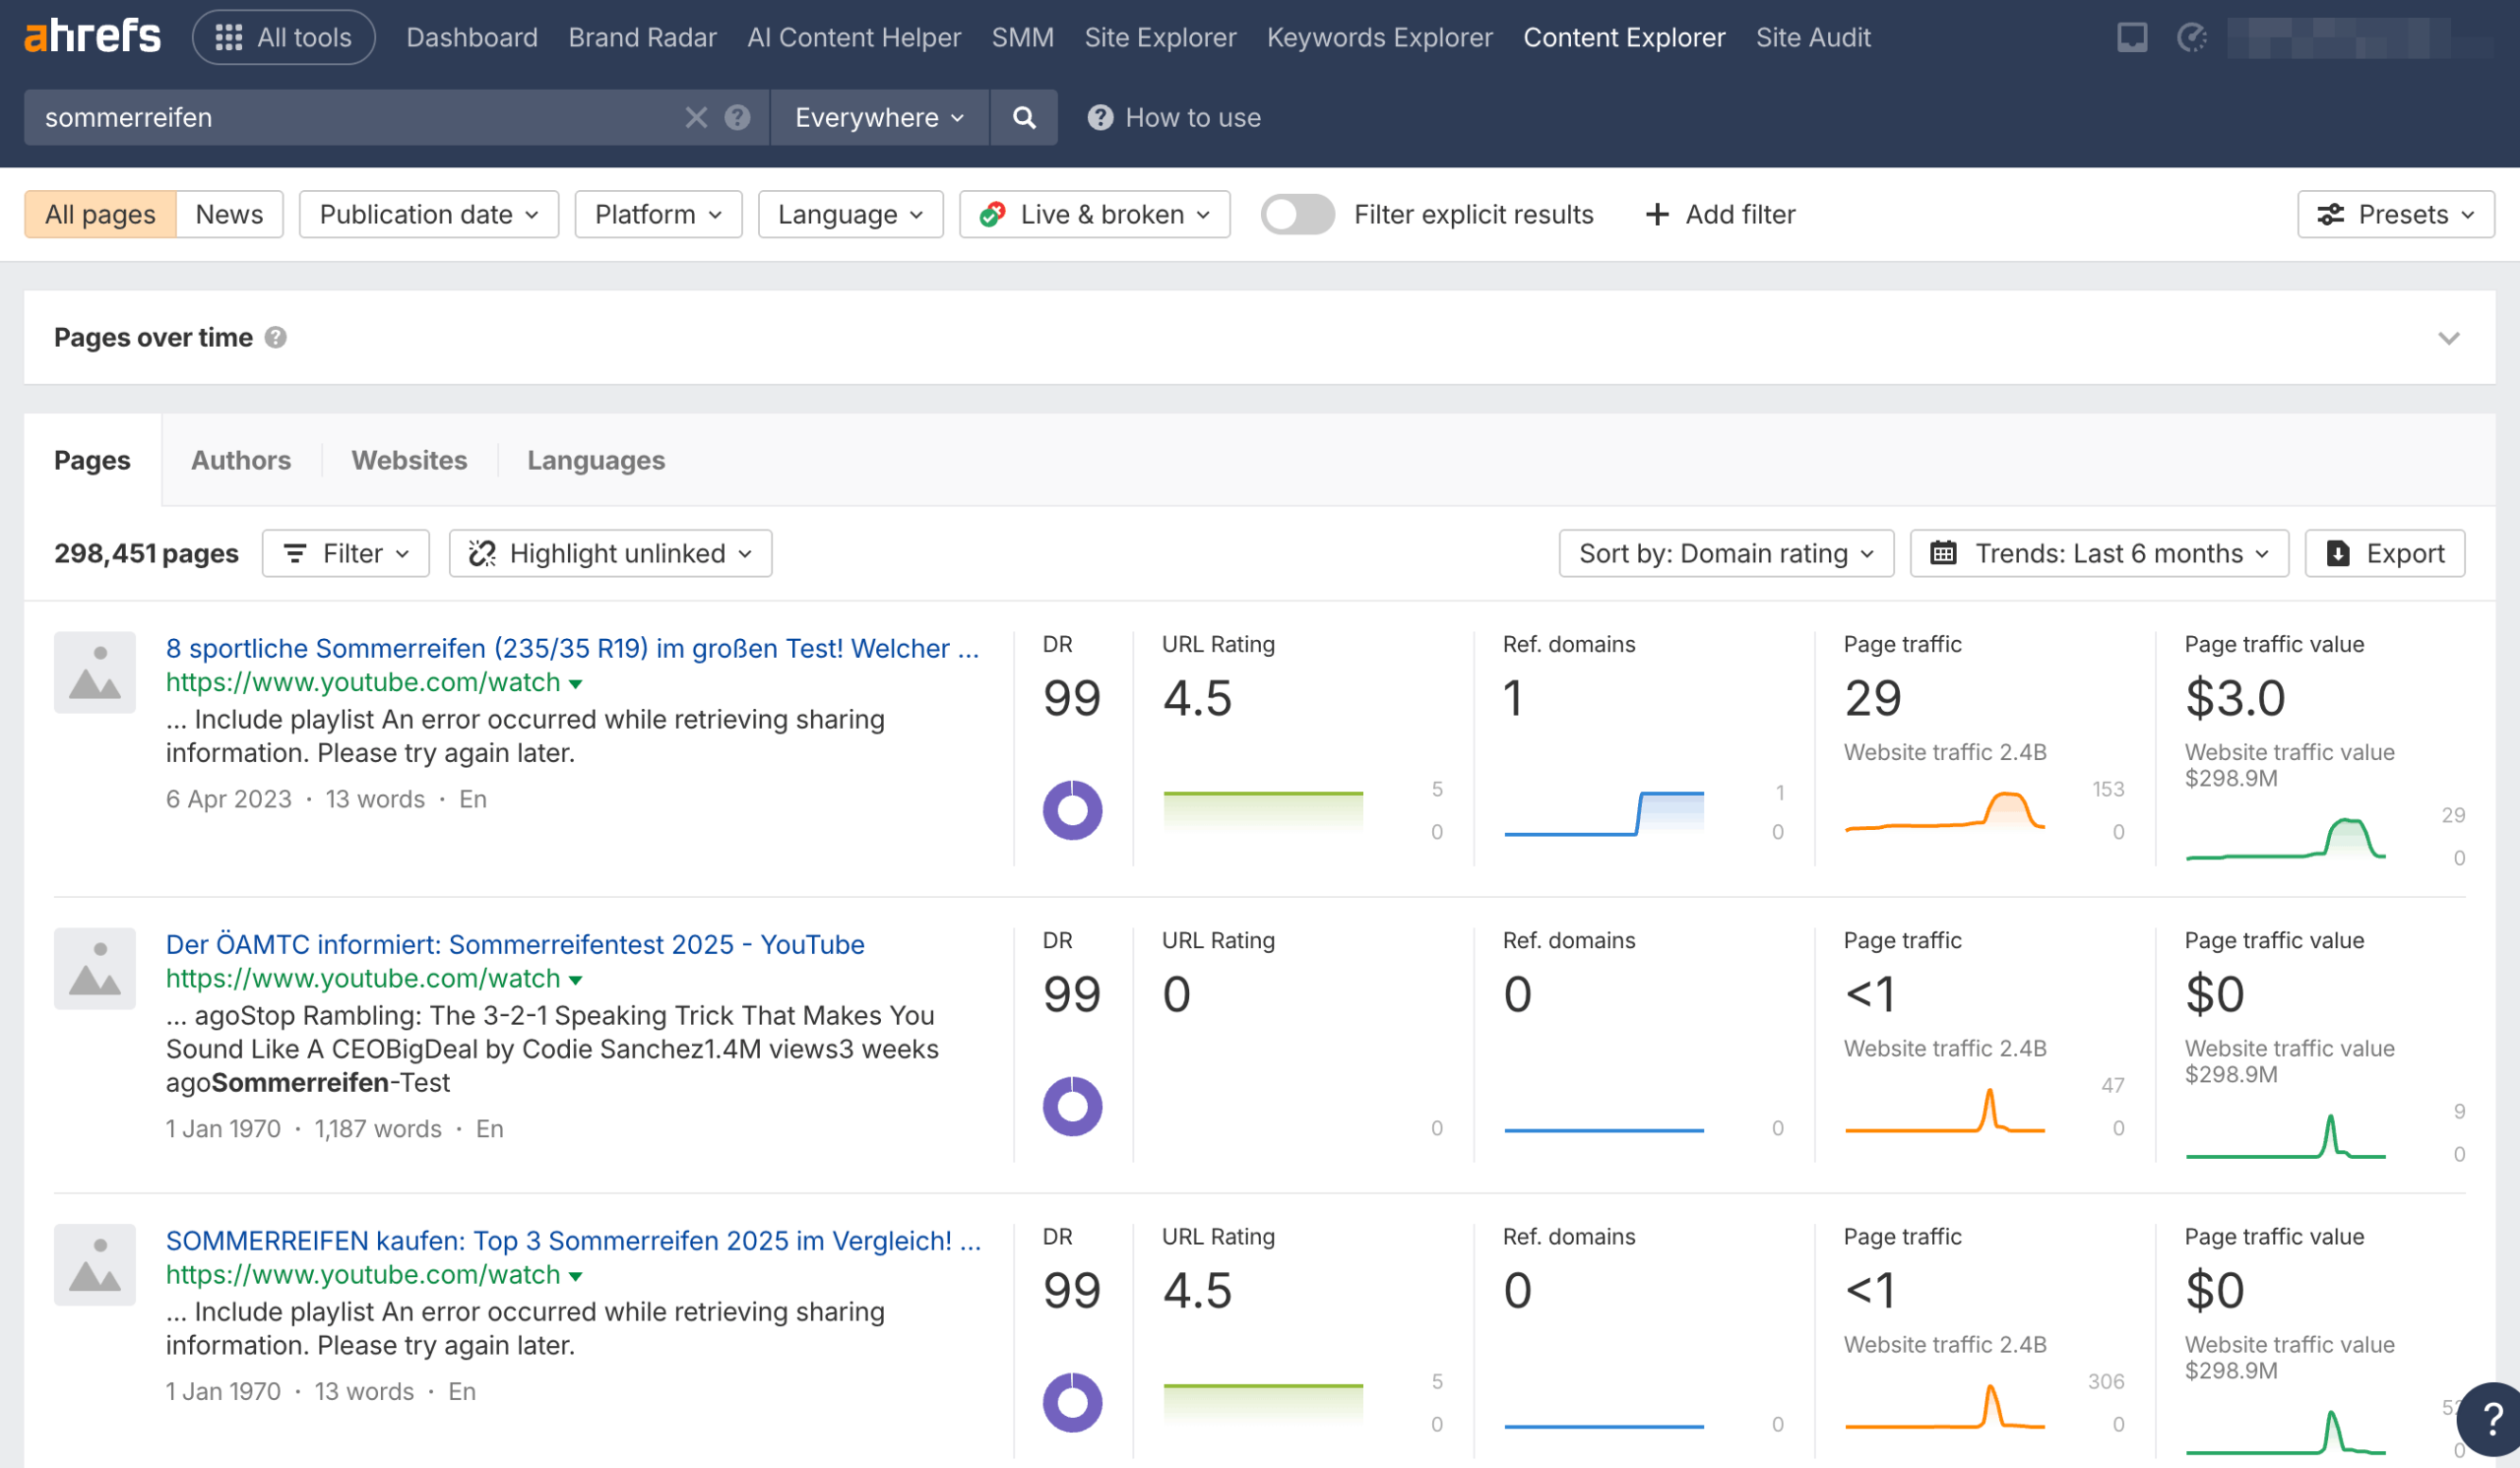Click the Live & broken status icon

click(x=992, y=214)
